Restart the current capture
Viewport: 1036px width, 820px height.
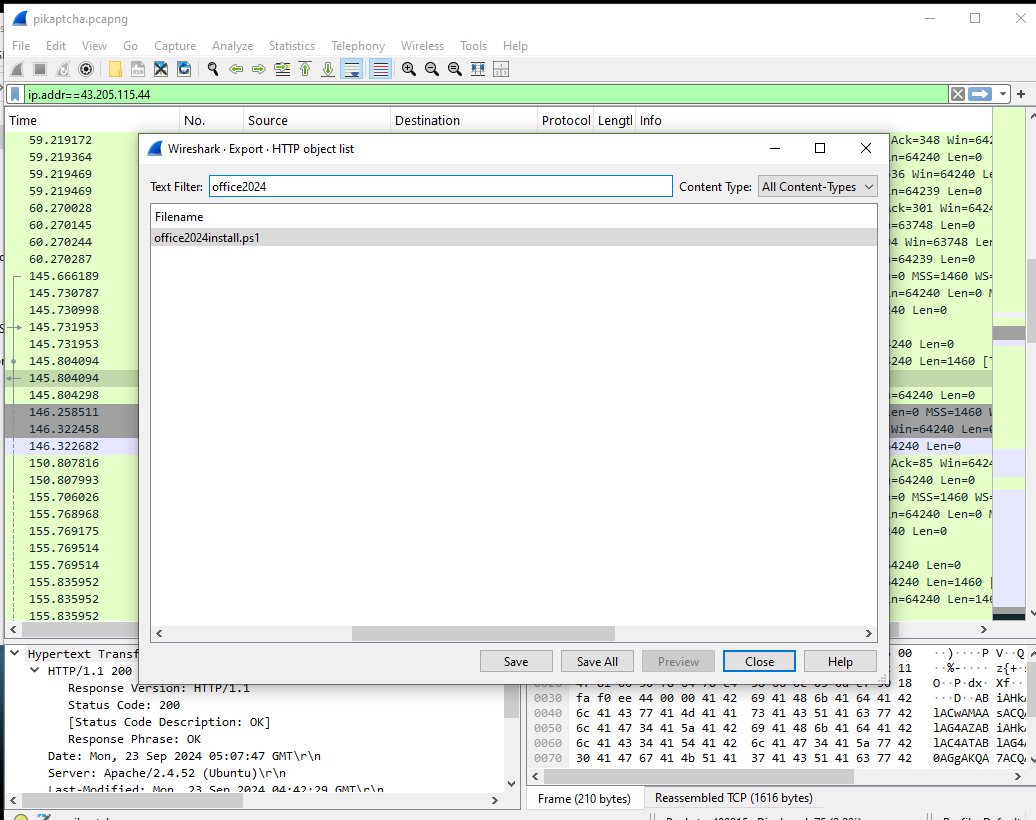point(63,69)
